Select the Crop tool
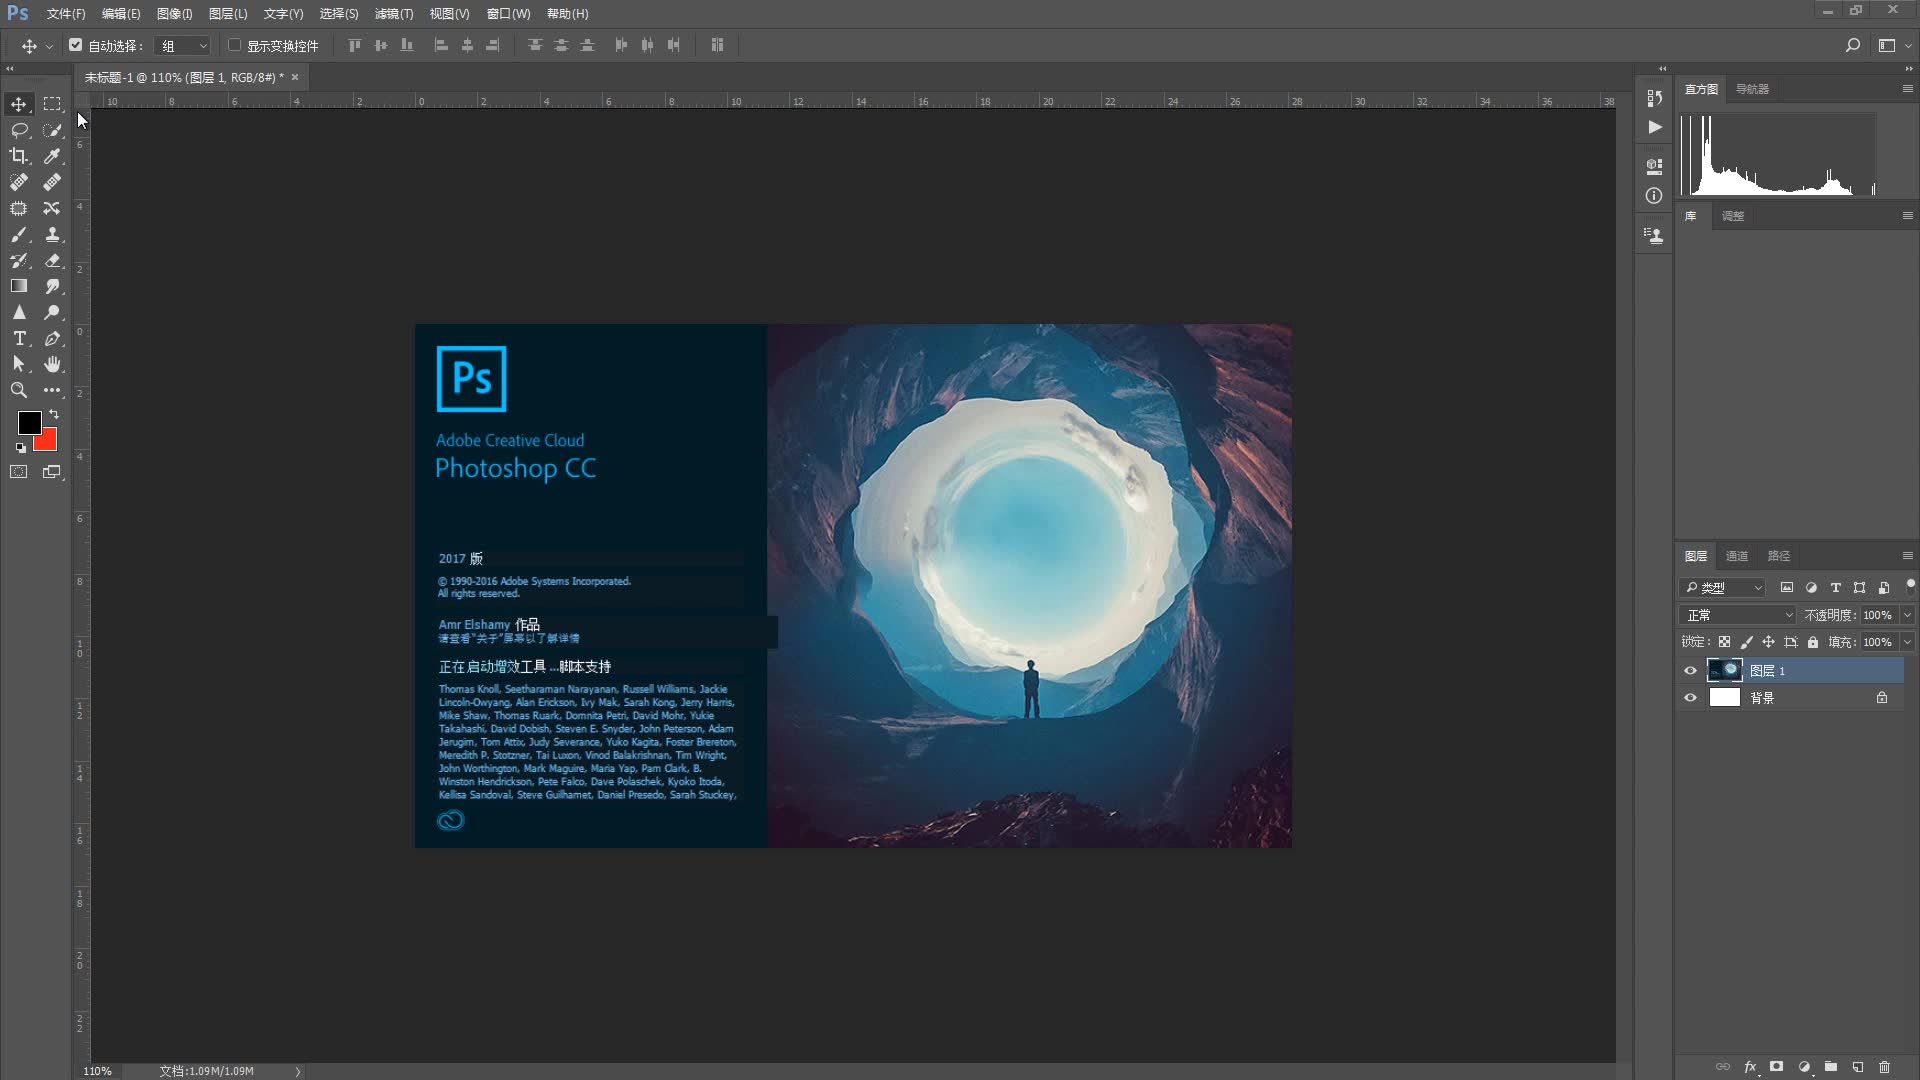The width and height of the screenshot is (1920, 1080). click(x=19, y=156)
